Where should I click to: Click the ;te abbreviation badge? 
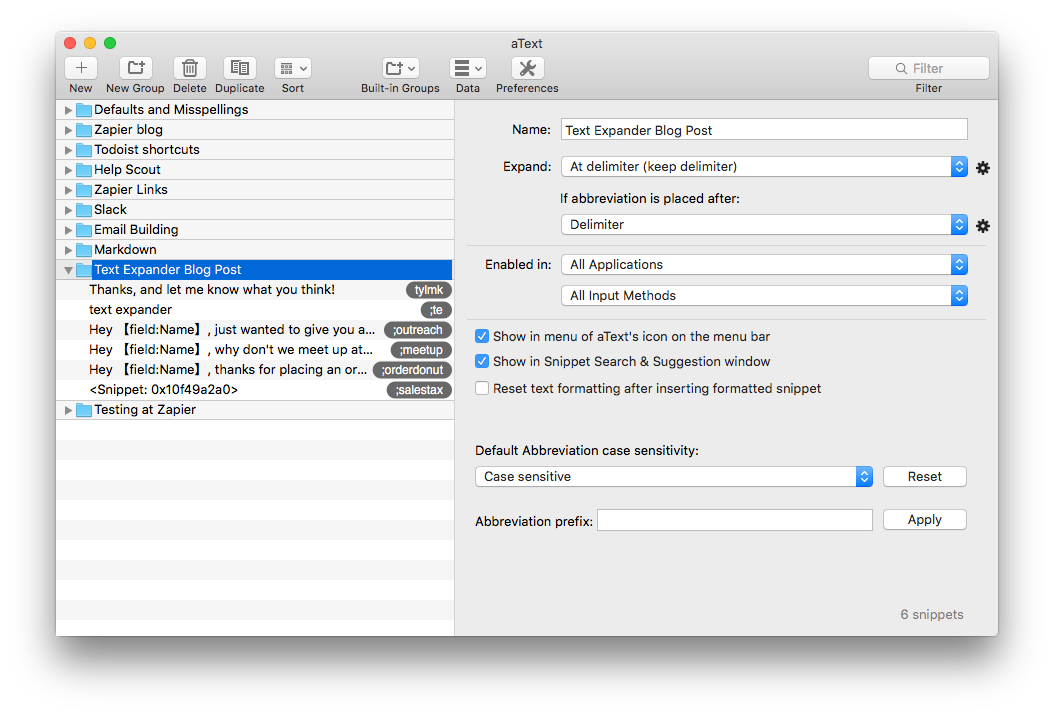pyautogui.click(x=436, y=310)
